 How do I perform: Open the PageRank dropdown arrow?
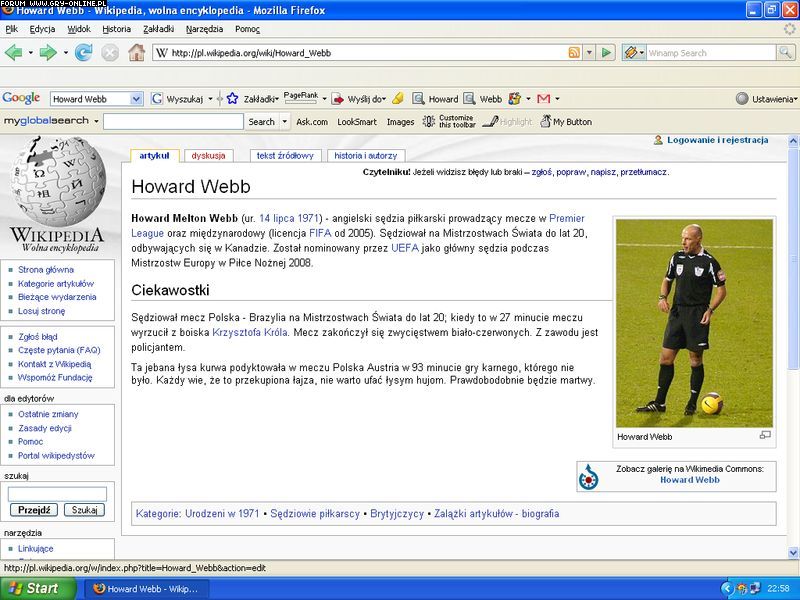[324, 99]
